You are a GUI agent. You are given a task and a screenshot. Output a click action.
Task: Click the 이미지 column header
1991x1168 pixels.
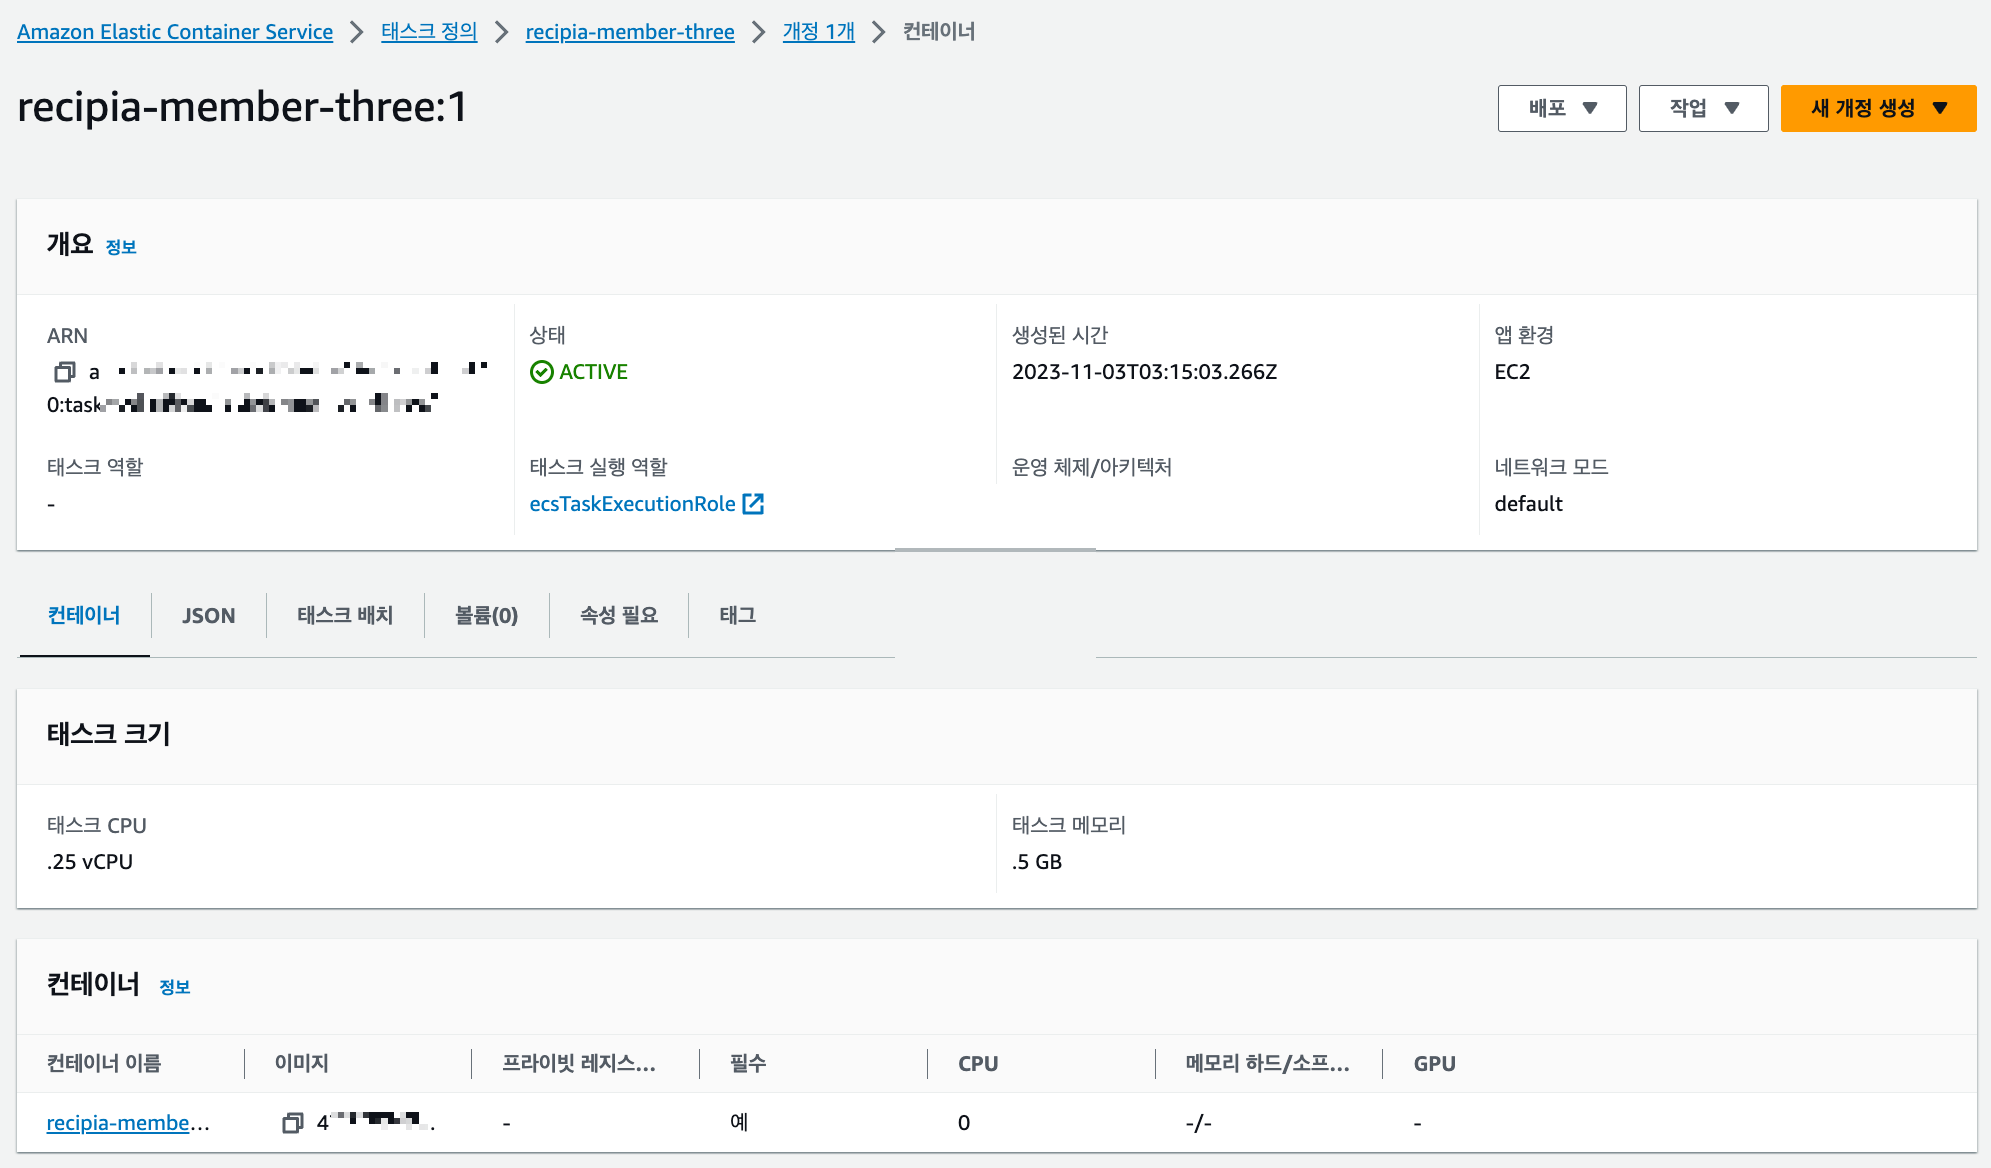pos(302,1064)
